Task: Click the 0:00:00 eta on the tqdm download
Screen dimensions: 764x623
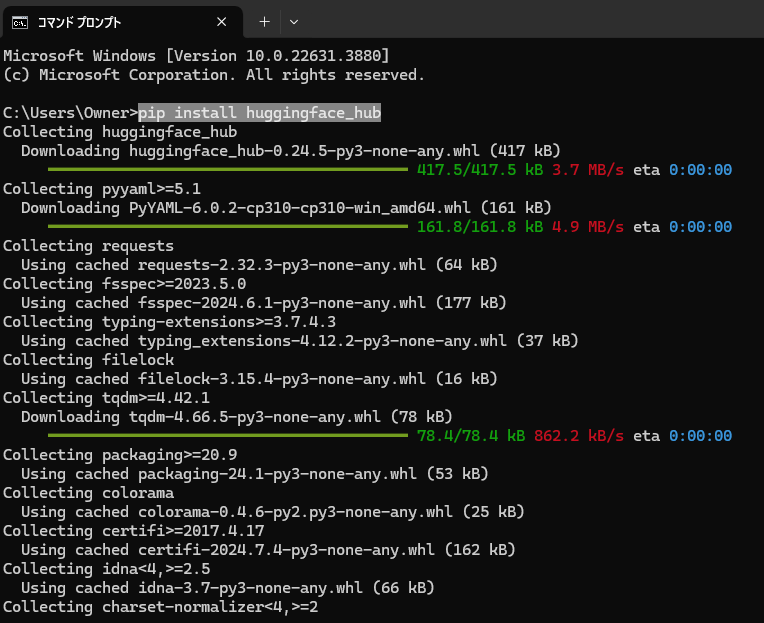Action: pyautogui.click(x=700, y=435)
